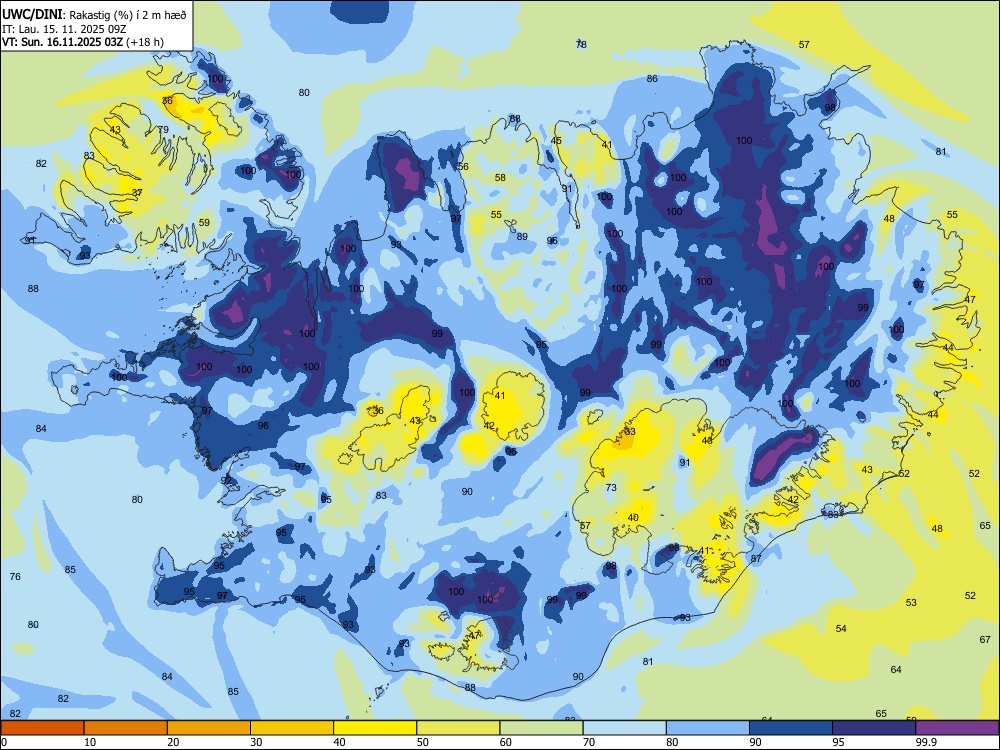
Task: Click the '87' value on the map
Action: [756, 559]
